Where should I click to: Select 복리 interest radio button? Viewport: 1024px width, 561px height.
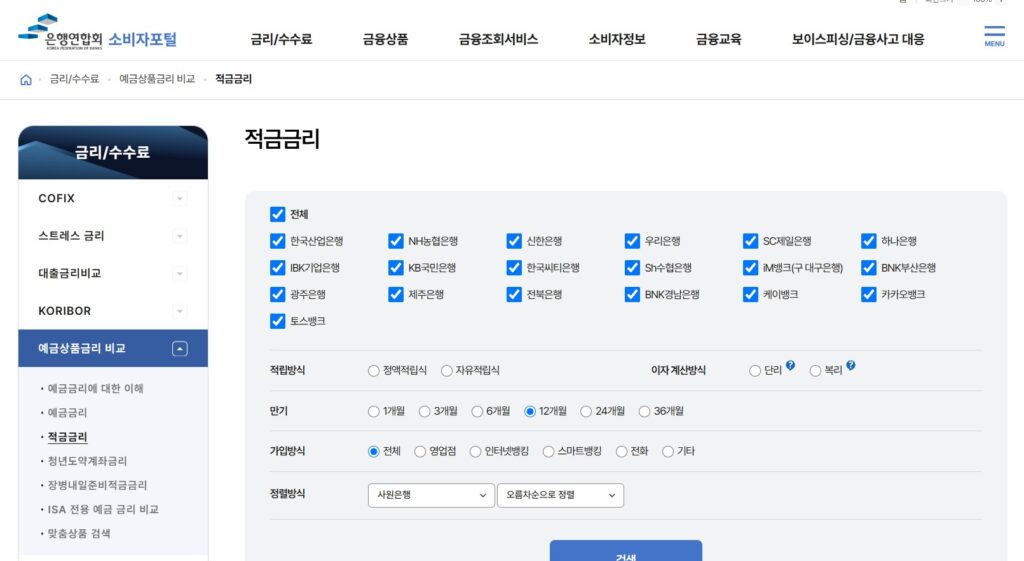coord(815,371)
